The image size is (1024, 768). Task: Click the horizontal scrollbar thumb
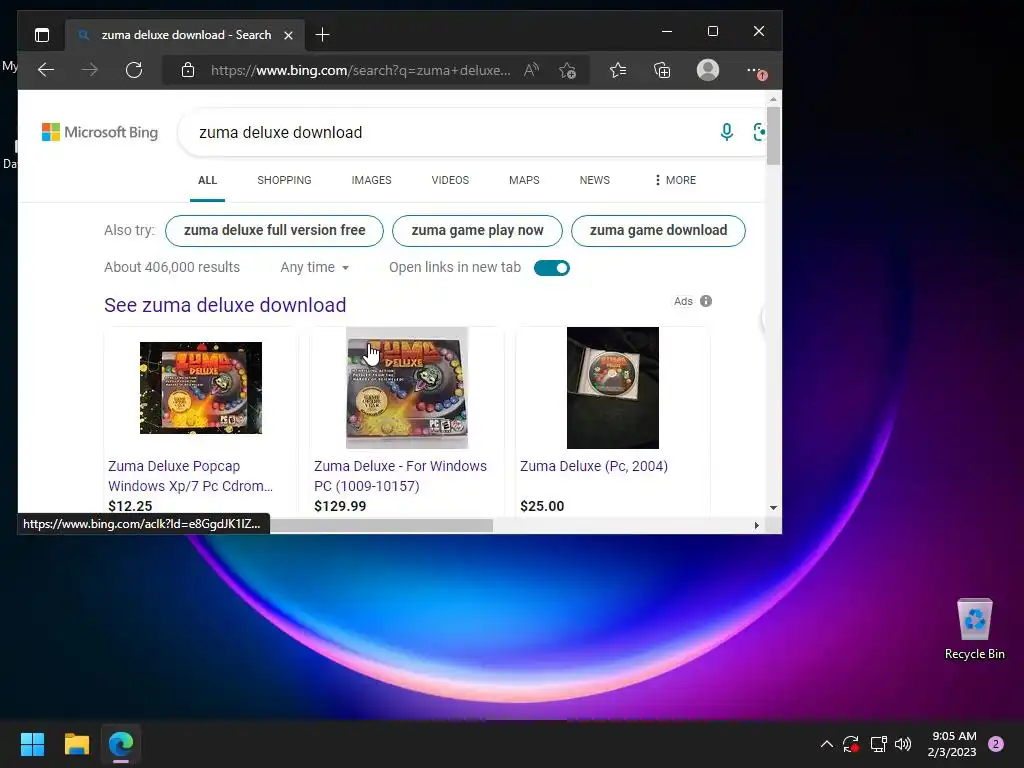(381, 526)
